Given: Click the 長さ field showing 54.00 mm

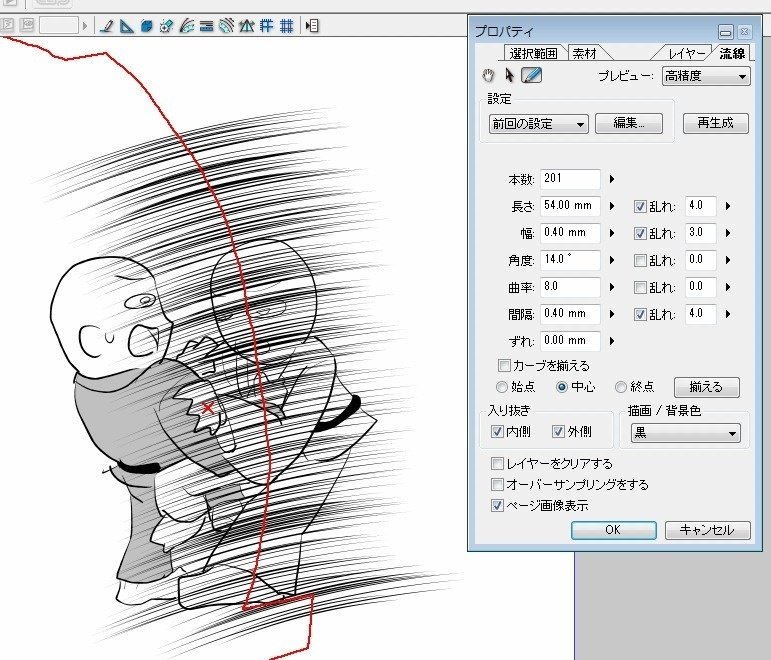Looking at the screenshot, I should [570, 206].
